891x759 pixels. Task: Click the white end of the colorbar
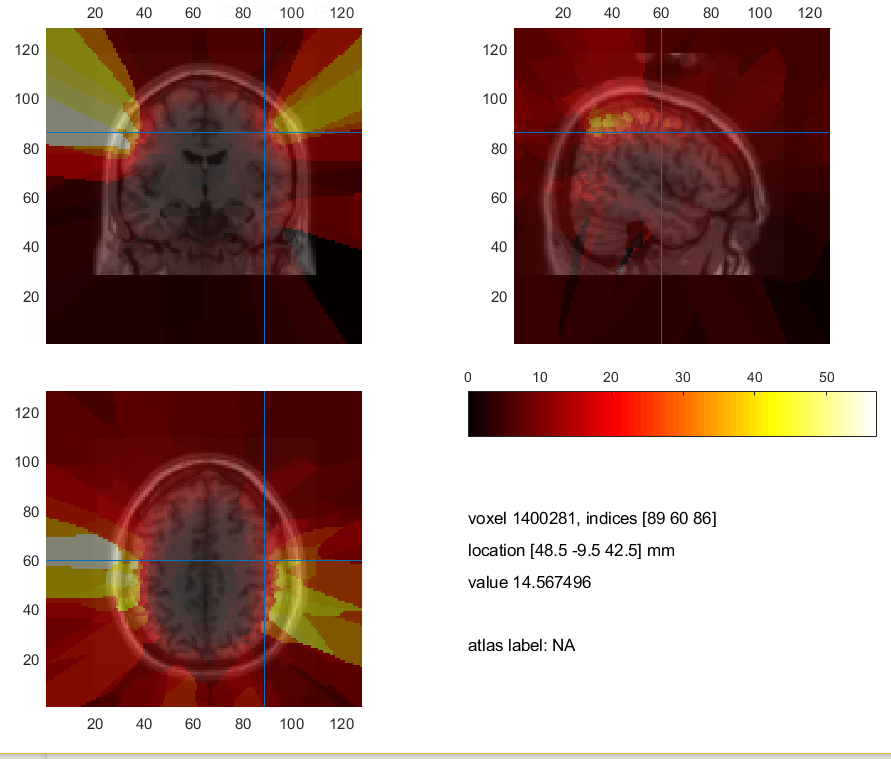(x=866, y=415)
